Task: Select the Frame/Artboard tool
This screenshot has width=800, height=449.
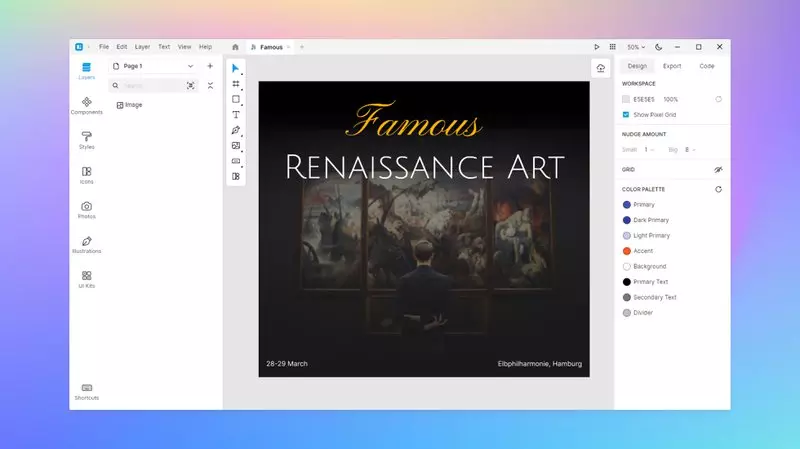Action: pyautogui.click(x=236, y=84)
